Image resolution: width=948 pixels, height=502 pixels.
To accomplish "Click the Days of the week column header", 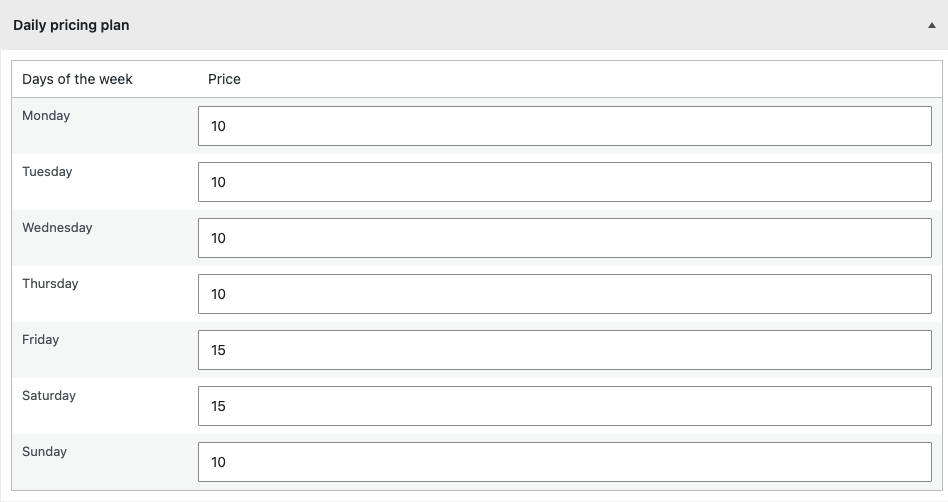I will pos(77,79).
